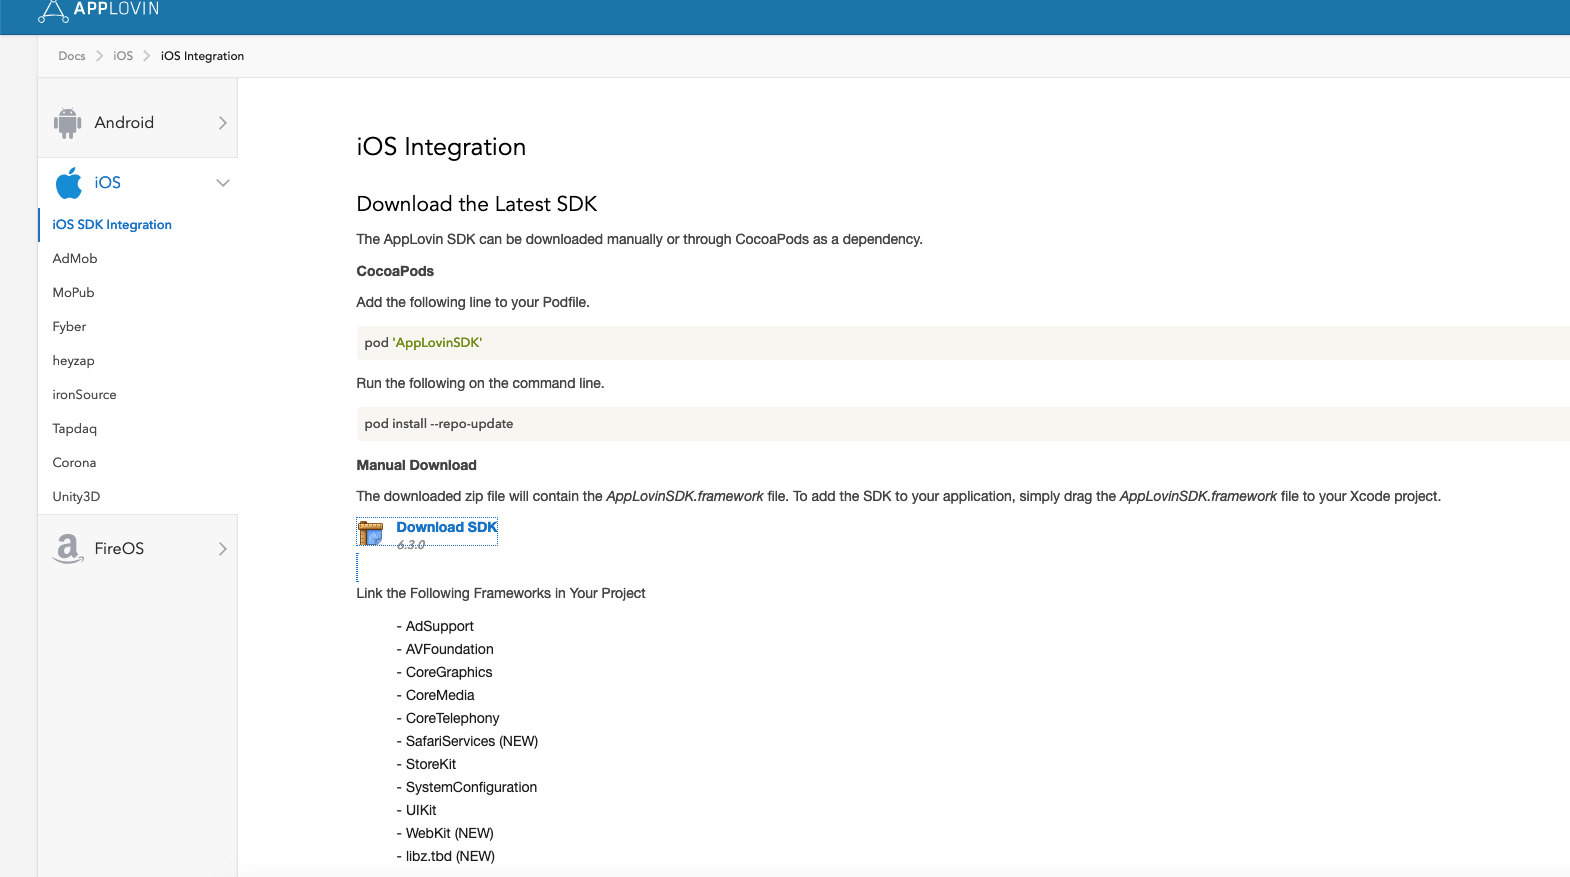Viewport: 1570px width, 877px height.
Task: Go to Docs in breadcrumb
Action: pyautogui.click(x=72, y=56)
